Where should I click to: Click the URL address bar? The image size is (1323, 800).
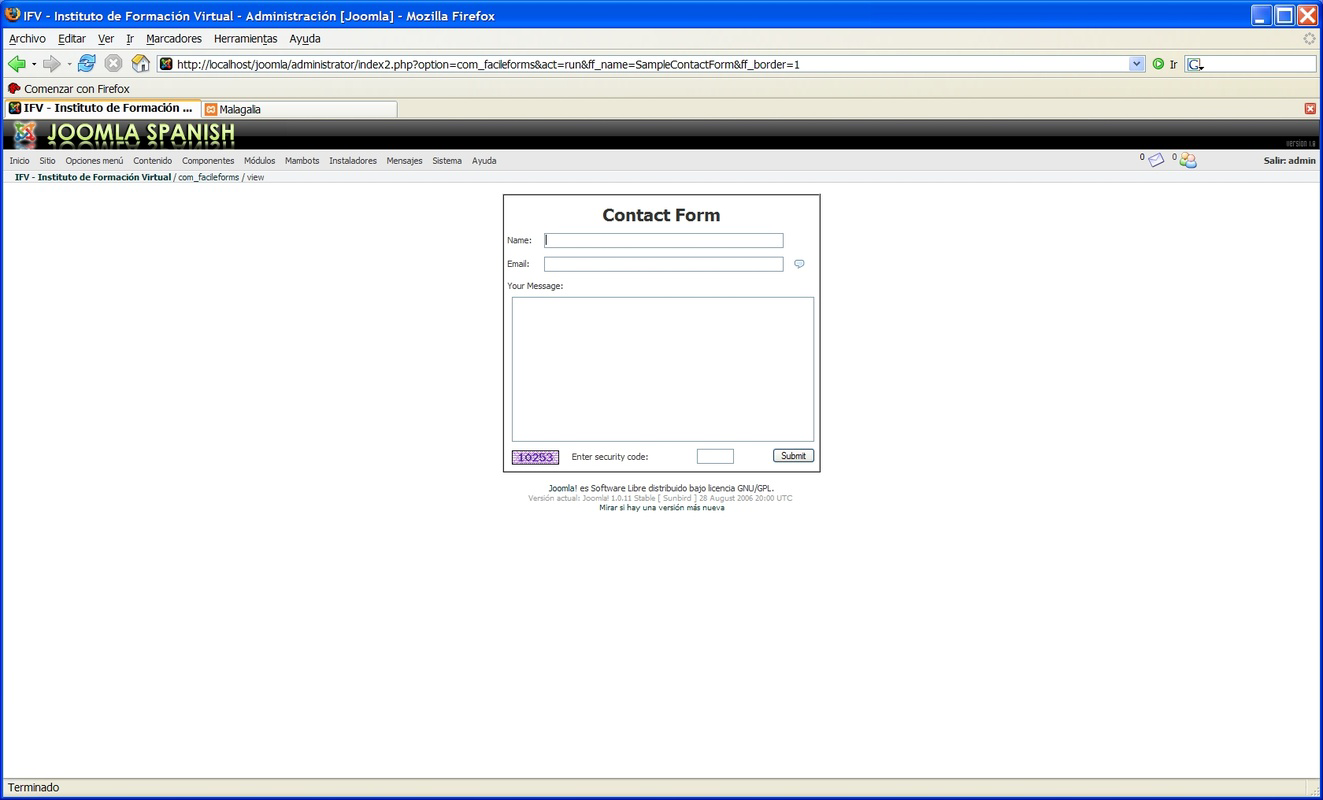(x=650, y=64)
